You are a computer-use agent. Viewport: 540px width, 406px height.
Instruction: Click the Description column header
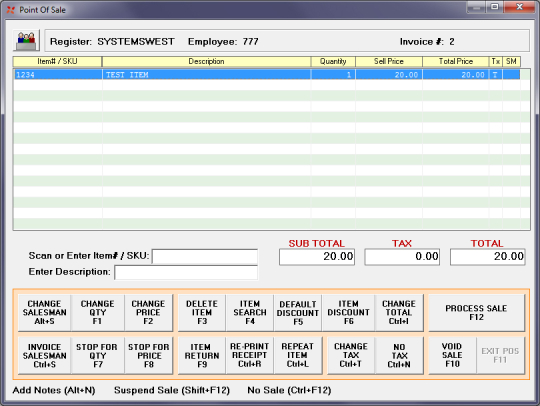[206, 62]
